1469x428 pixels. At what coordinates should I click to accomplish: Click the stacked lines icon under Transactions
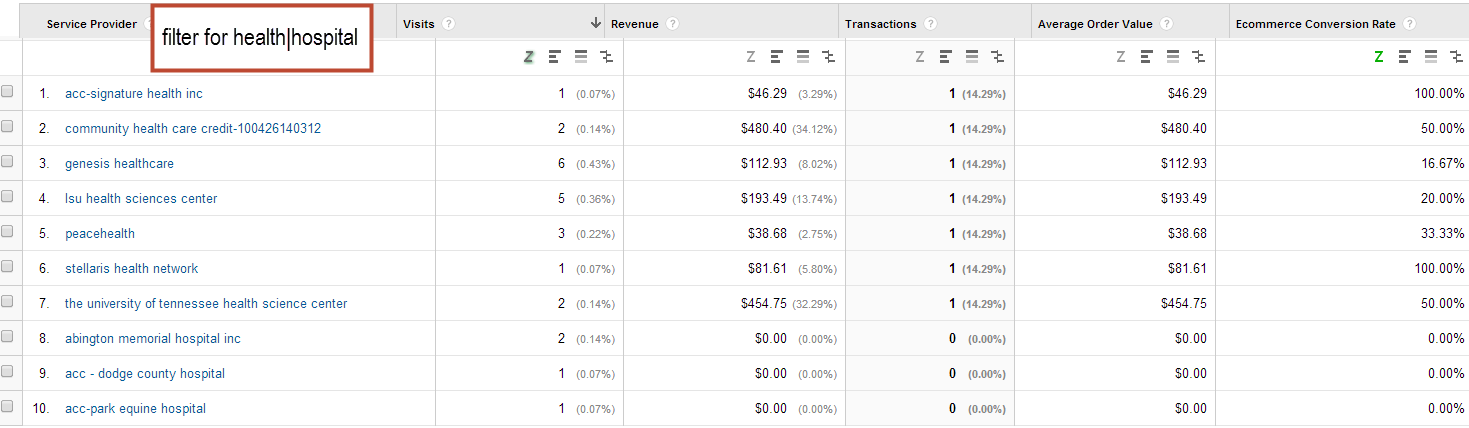tap(973, 57)
